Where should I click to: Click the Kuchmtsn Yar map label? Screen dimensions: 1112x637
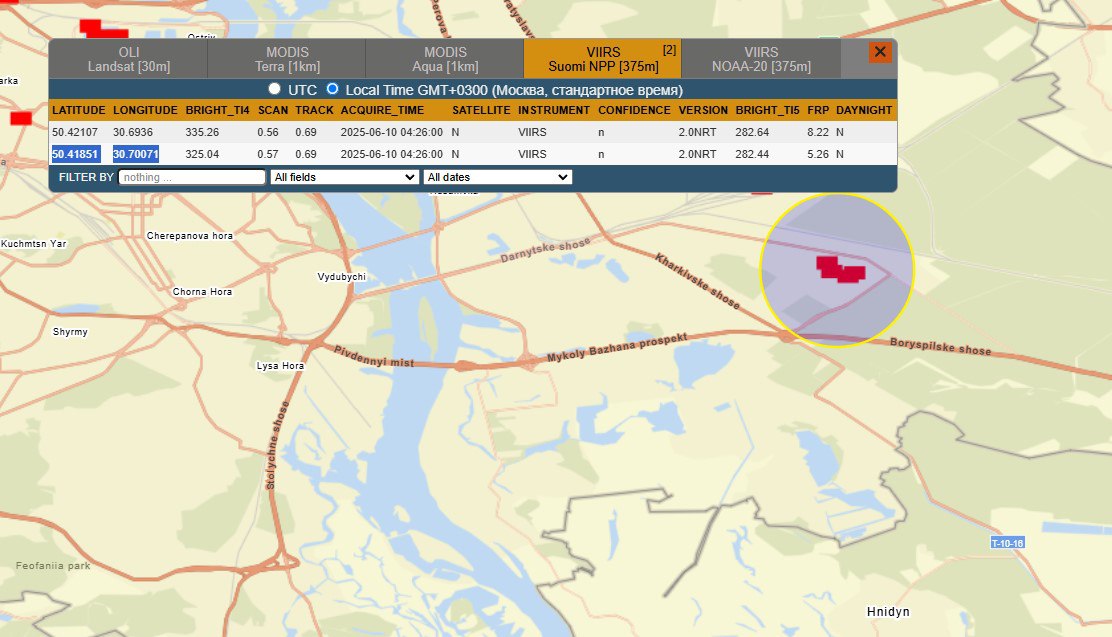(33, 243)
